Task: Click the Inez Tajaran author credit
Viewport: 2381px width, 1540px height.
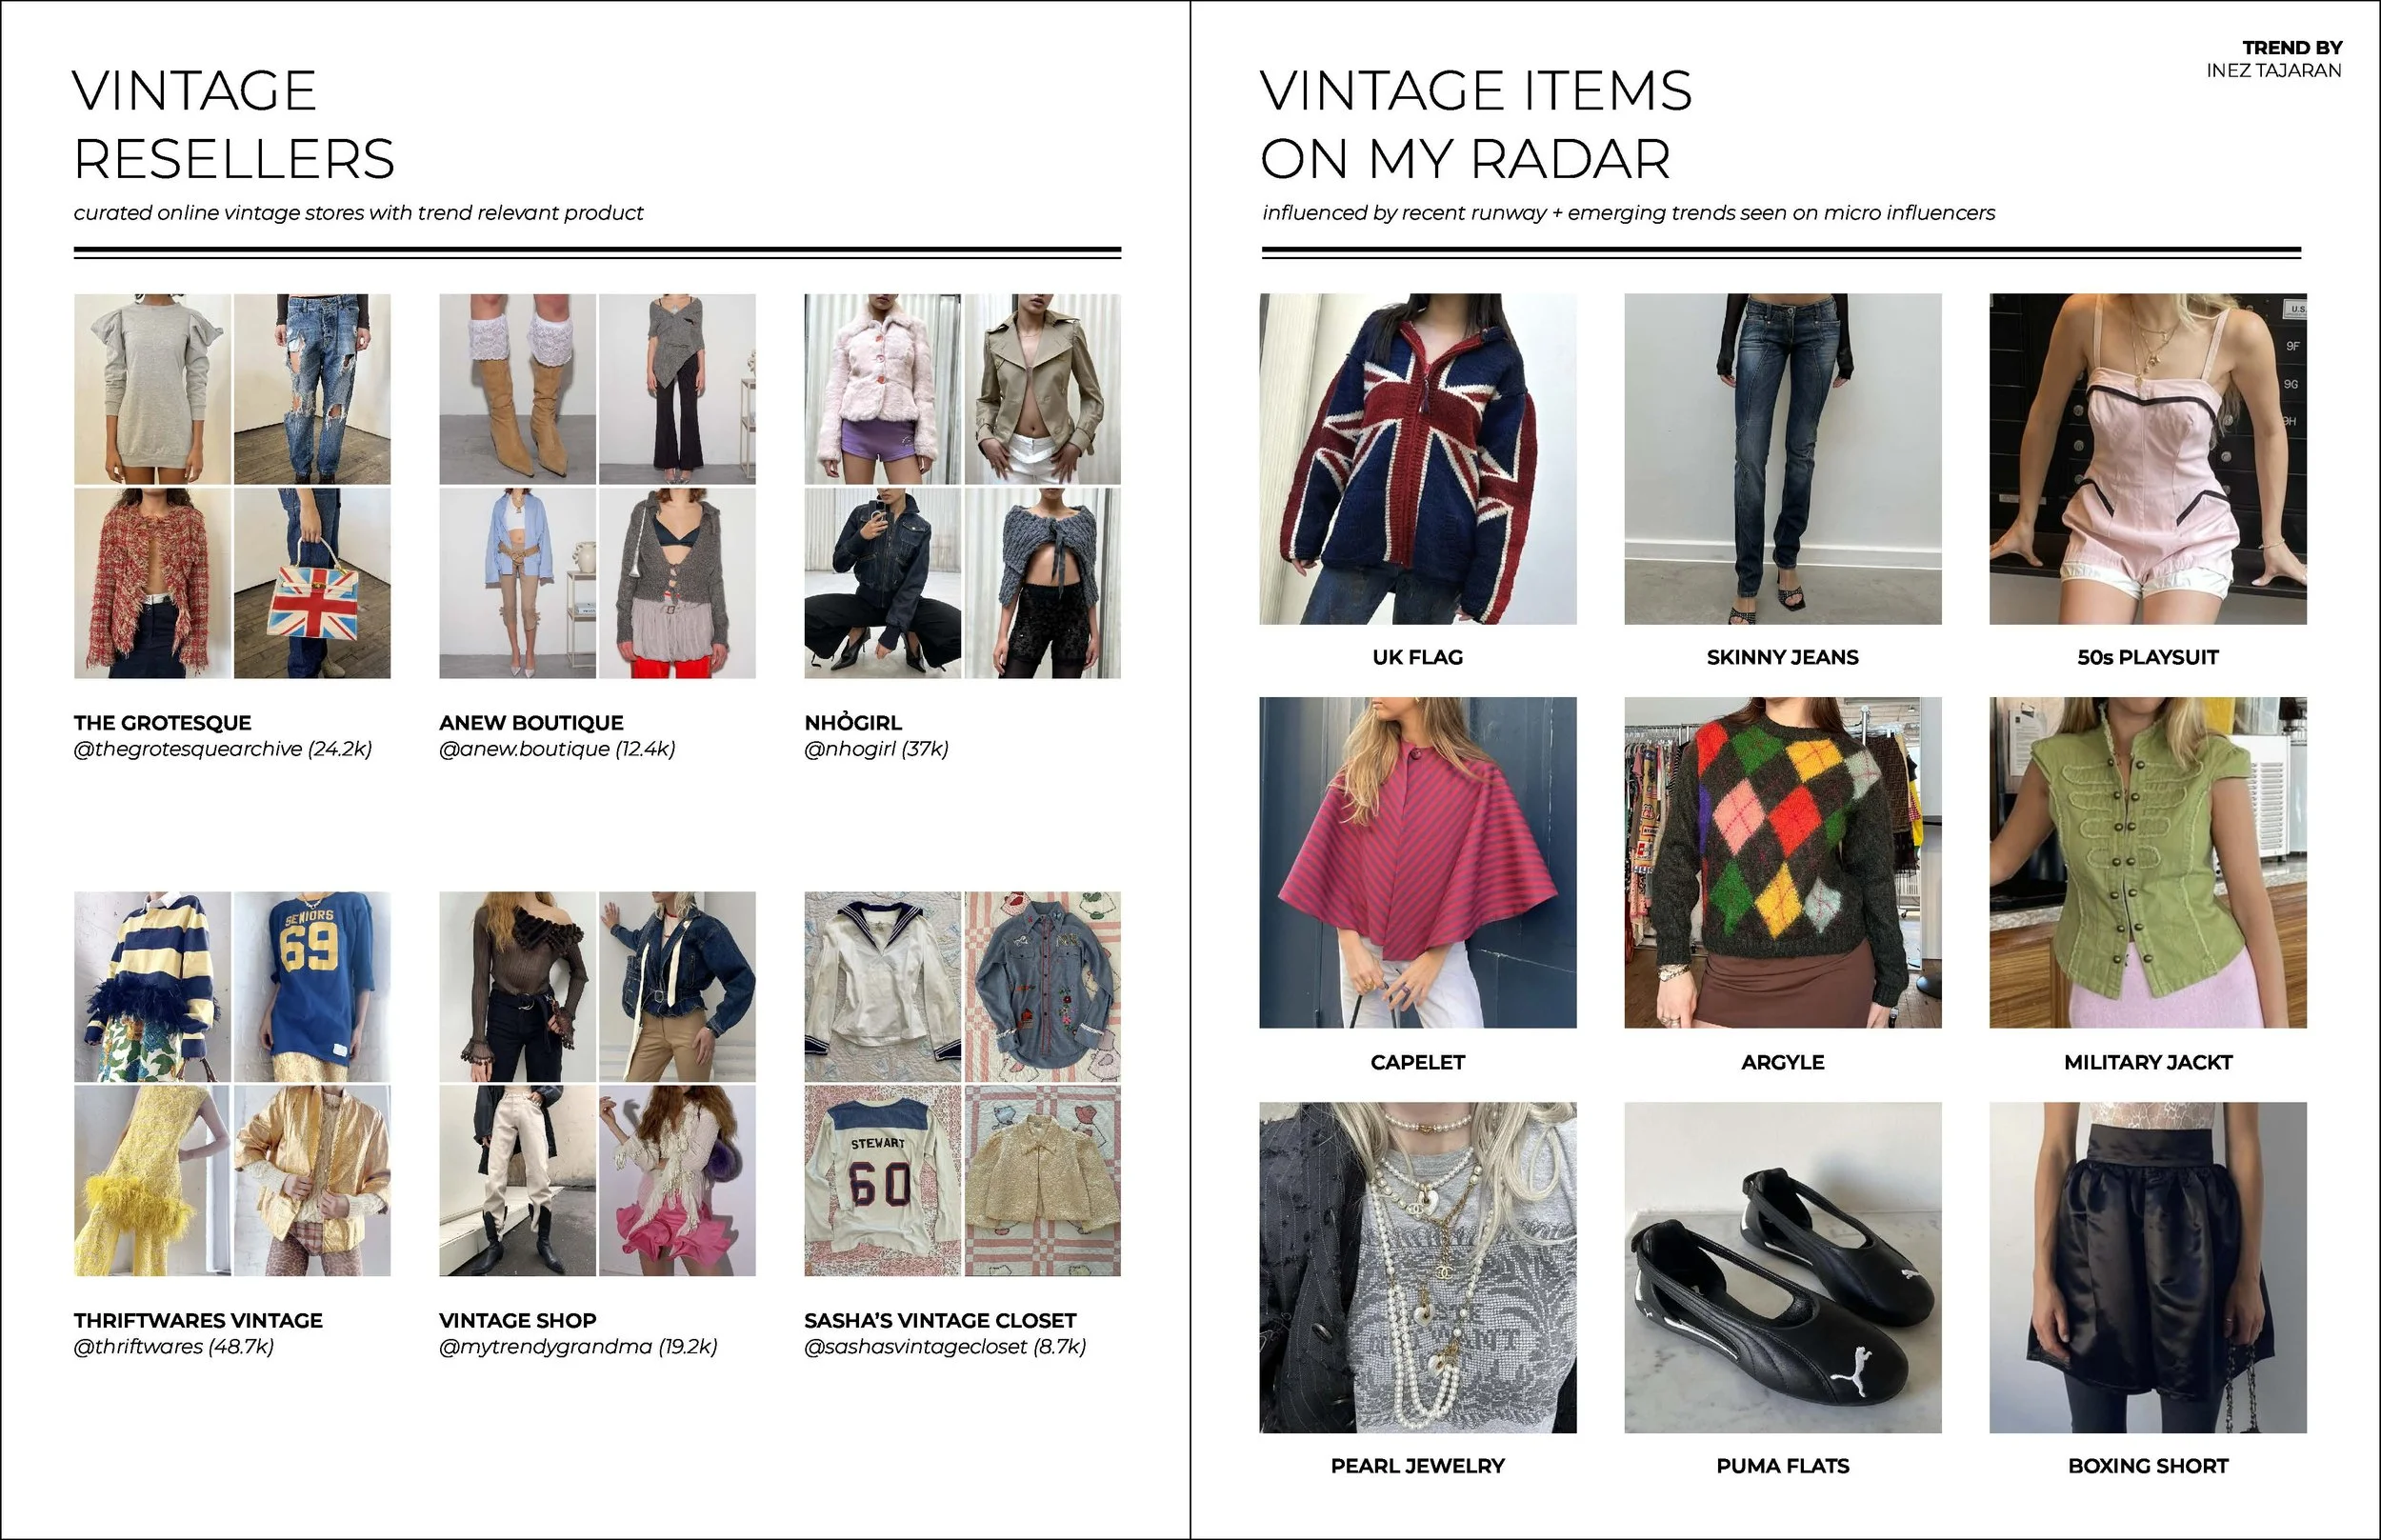Action: [2273, 71]
